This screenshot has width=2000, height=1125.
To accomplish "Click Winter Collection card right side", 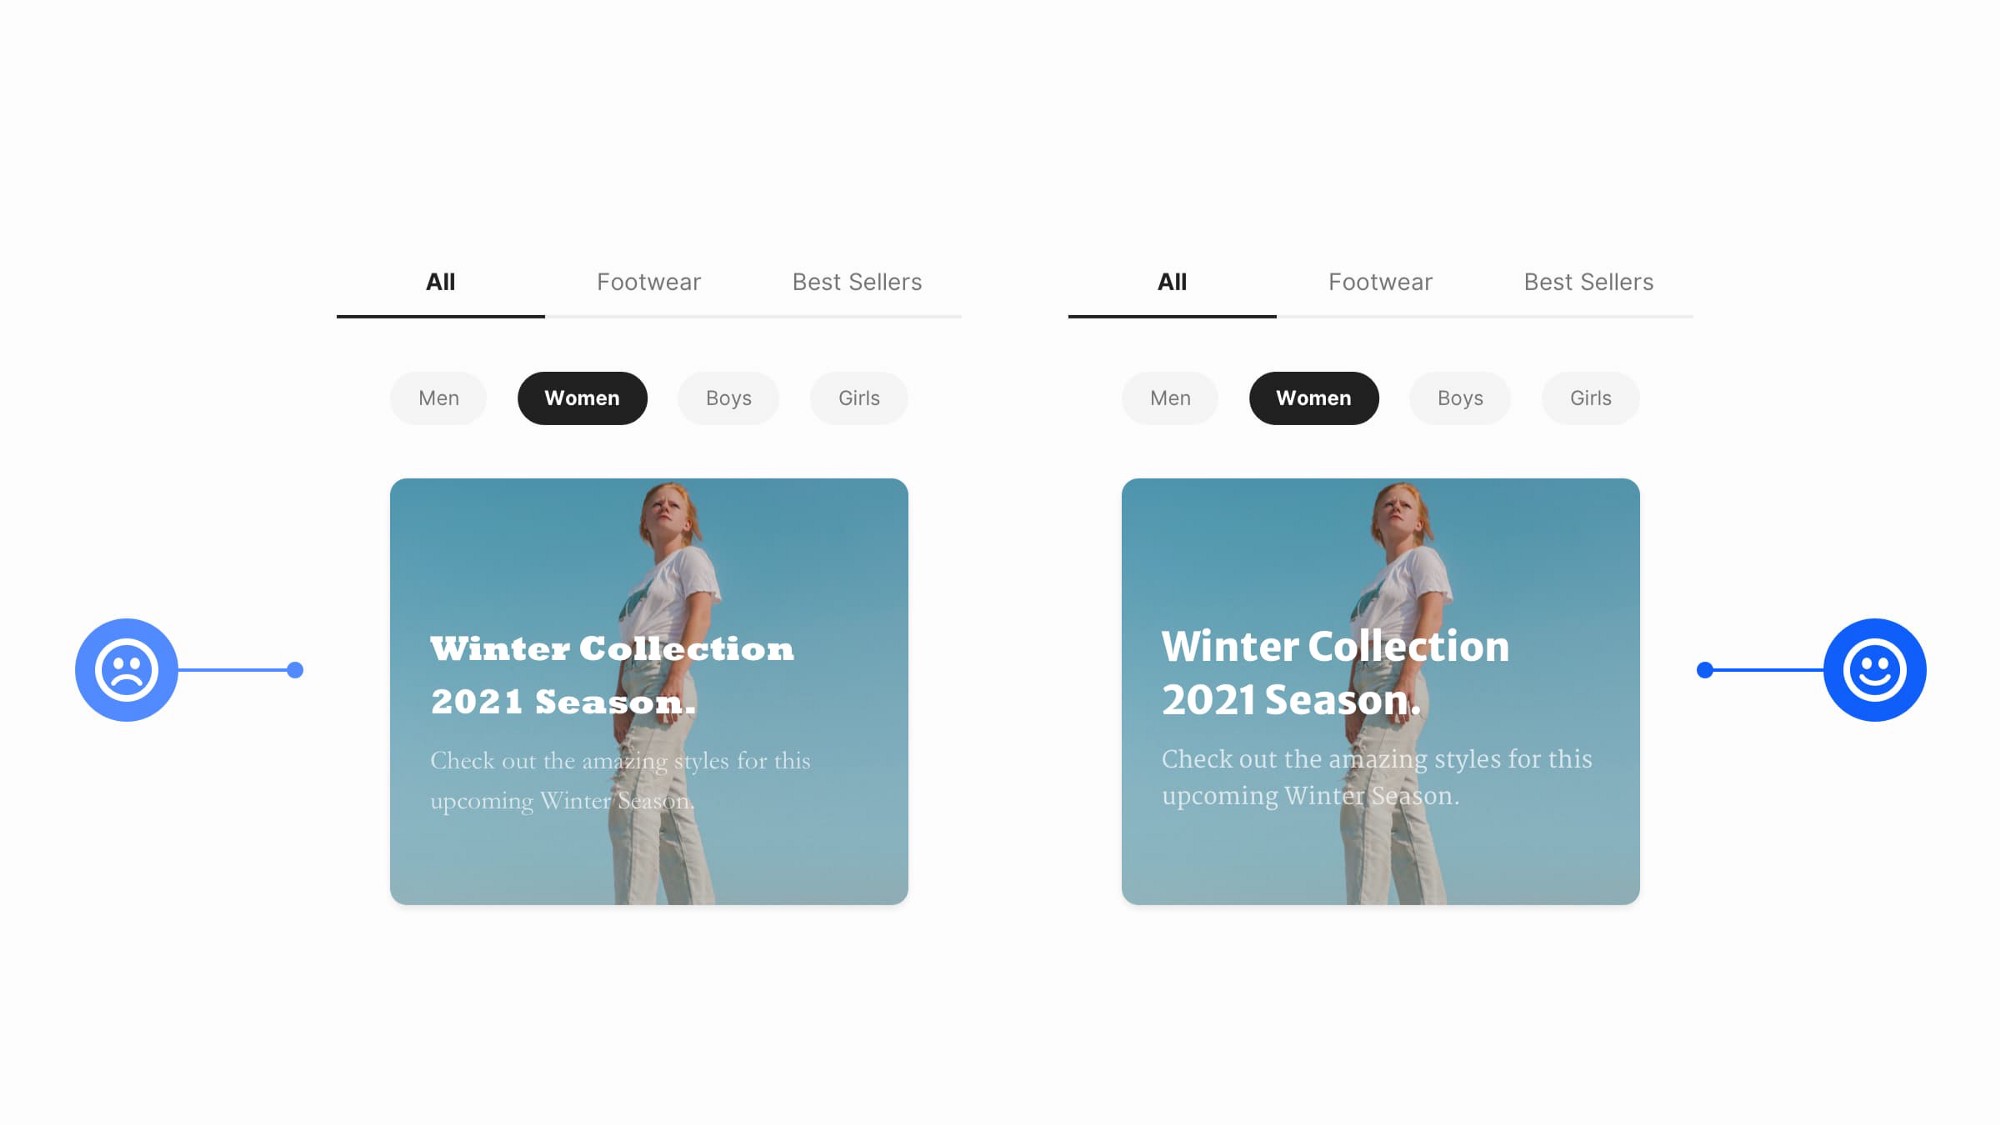I will click(1379, 691).
